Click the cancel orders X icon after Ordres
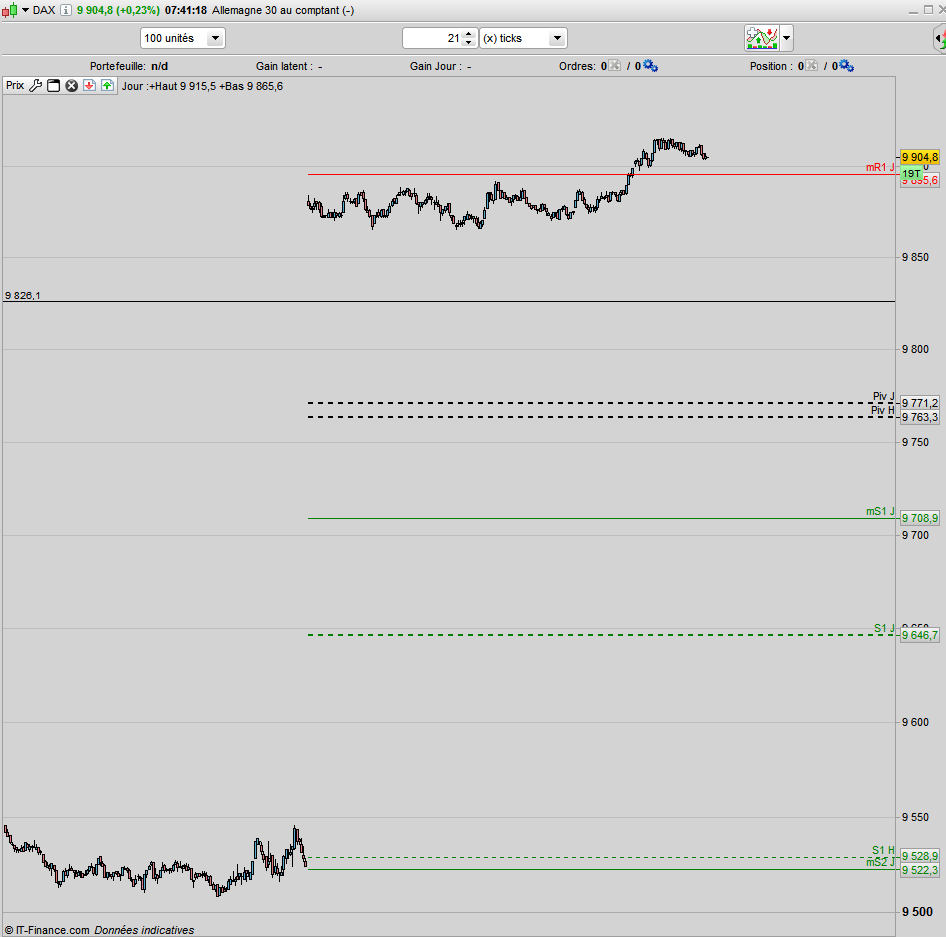946x937 pixels. click(614, 65)
